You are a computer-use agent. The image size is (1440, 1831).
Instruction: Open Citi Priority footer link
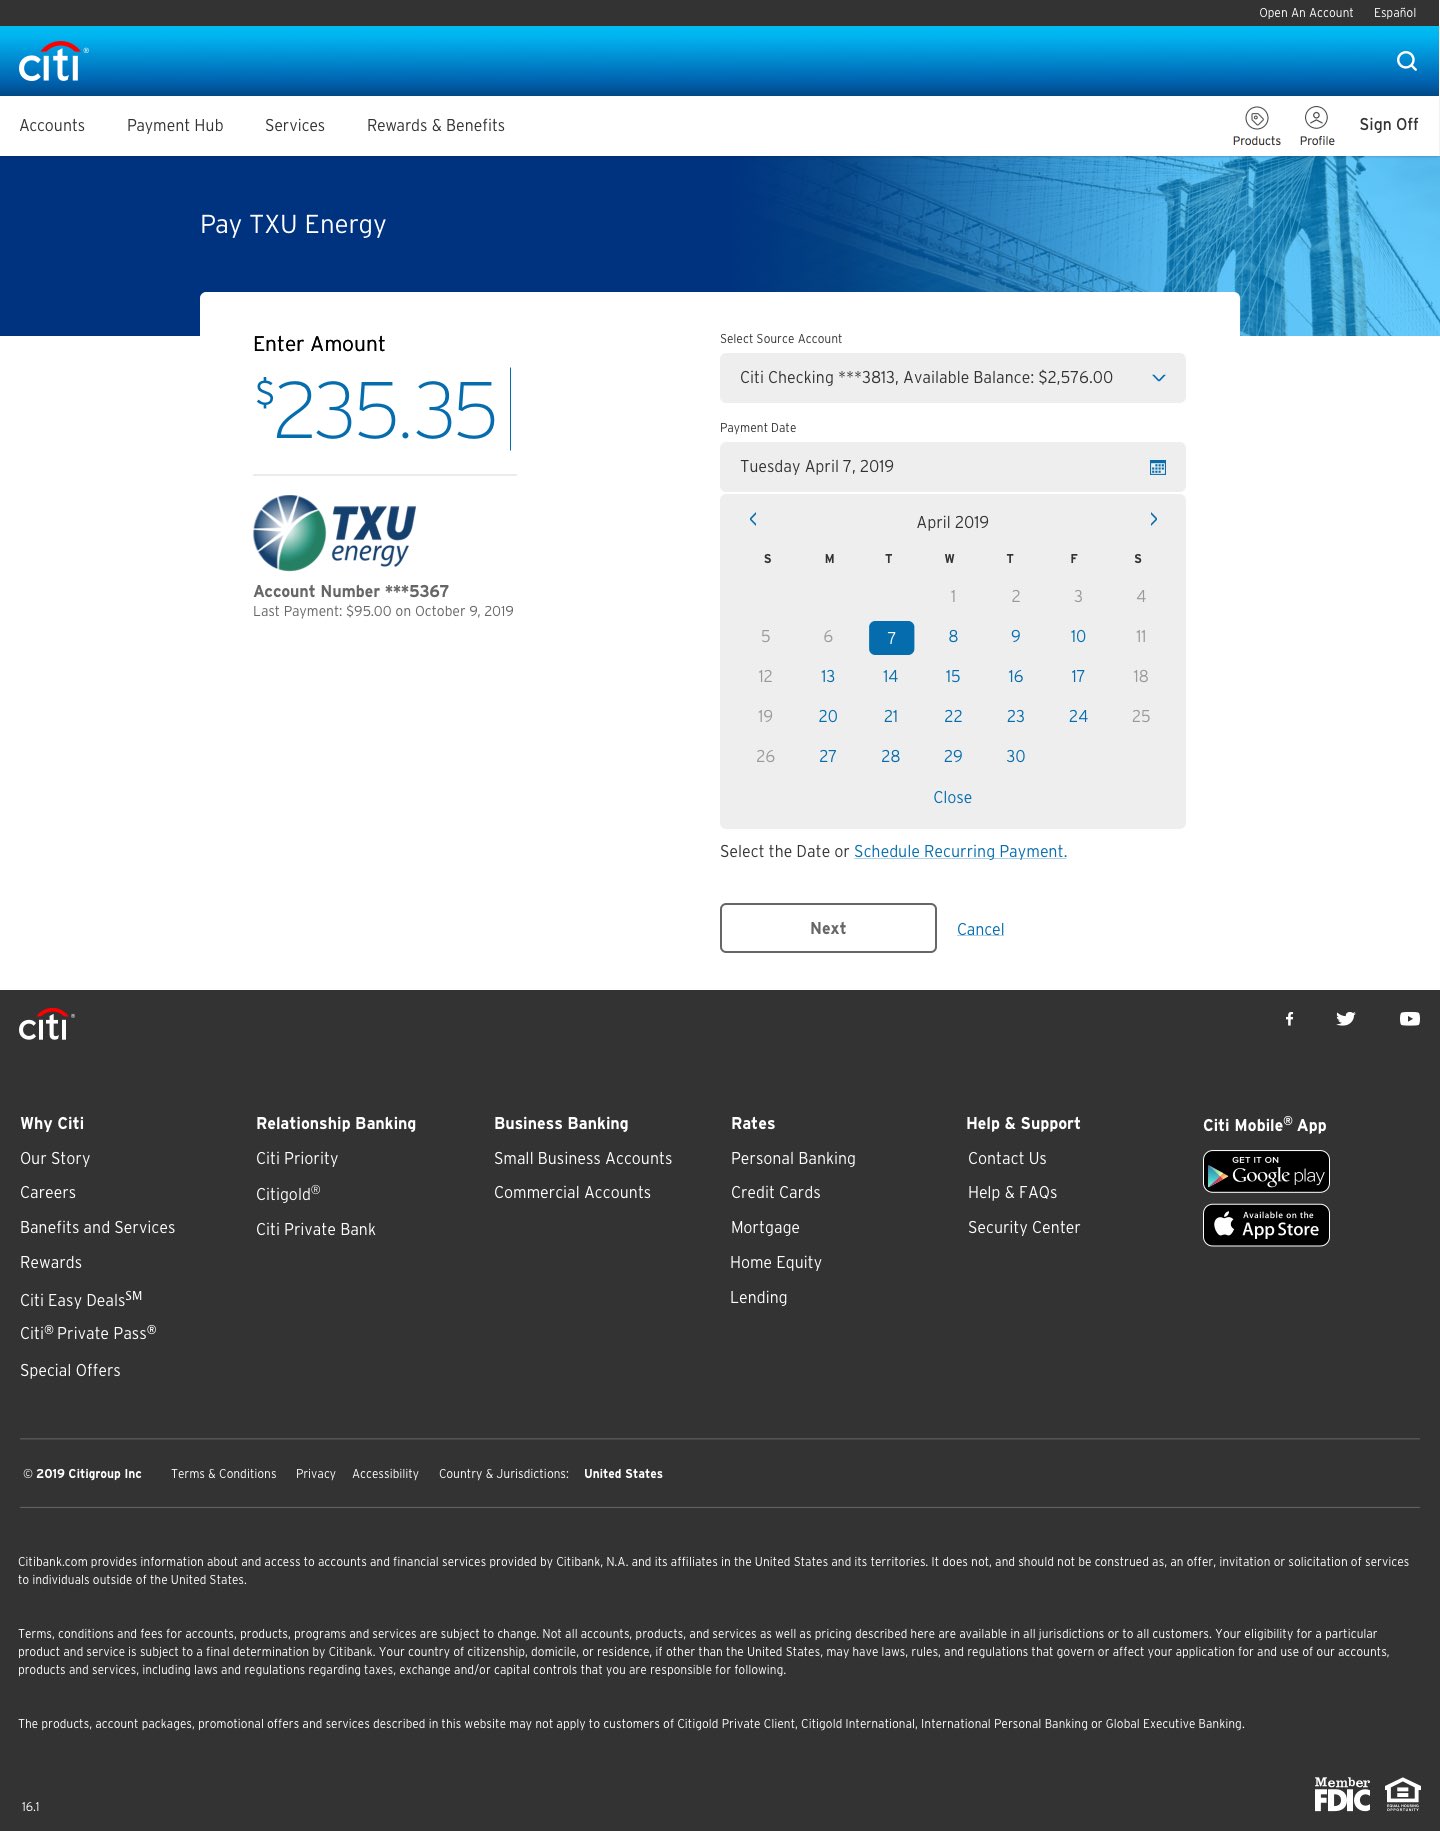click(x=297, y=1158)
